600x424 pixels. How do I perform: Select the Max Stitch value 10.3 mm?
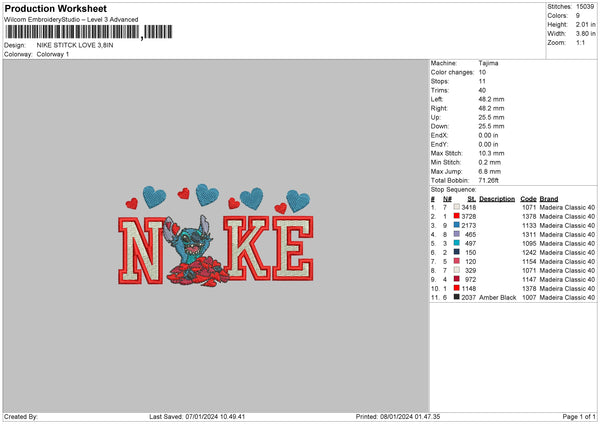click(491, 153)
